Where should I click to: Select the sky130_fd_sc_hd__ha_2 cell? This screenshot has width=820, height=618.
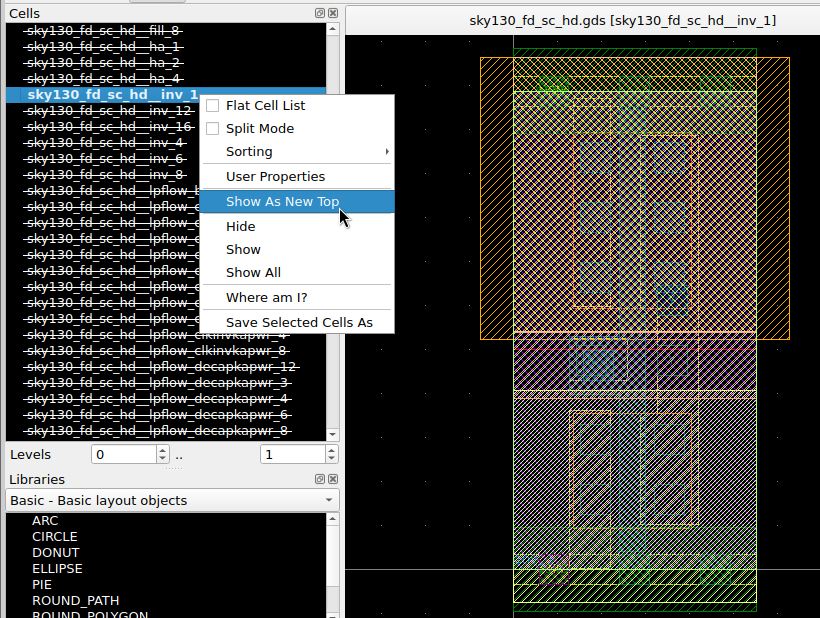[103, 62]
